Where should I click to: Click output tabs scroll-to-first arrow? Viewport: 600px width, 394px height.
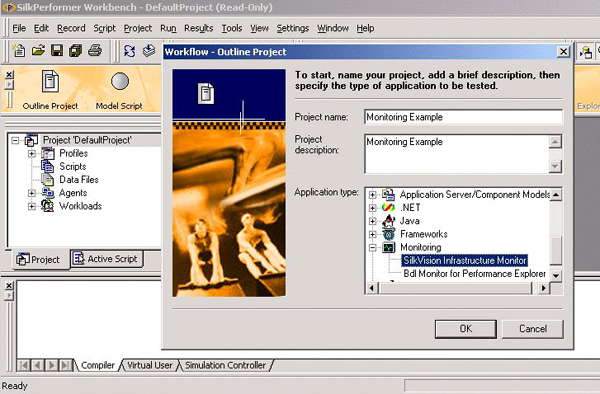23,365
